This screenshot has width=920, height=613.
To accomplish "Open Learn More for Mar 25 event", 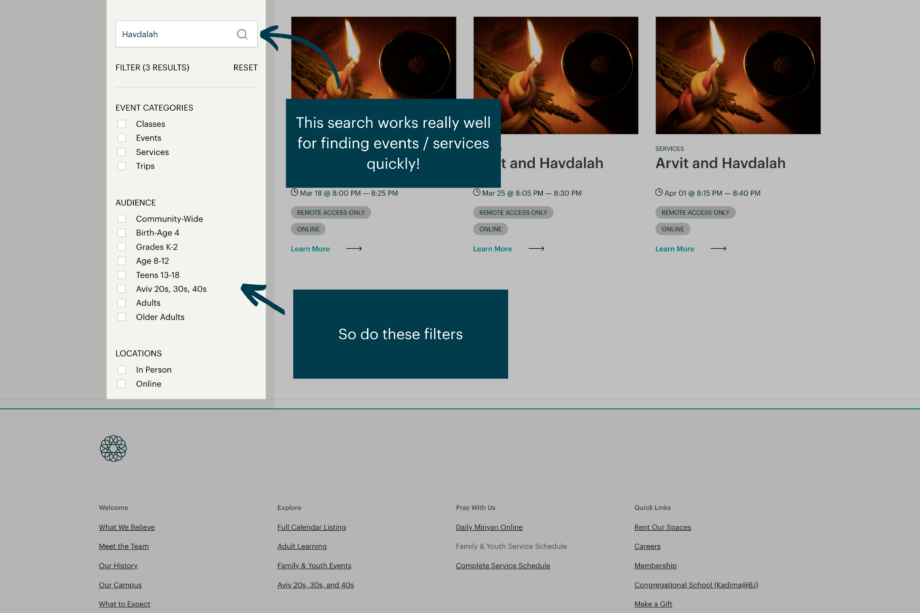I will click(492, 249).
